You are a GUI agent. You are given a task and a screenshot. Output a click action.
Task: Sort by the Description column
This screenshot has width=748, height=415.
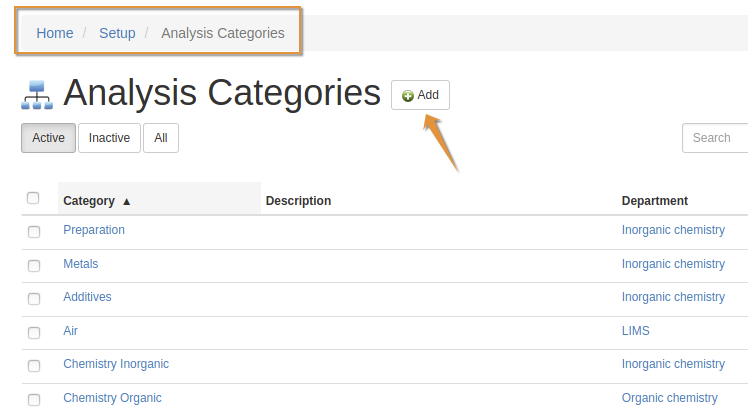click(x=298, y=201)
